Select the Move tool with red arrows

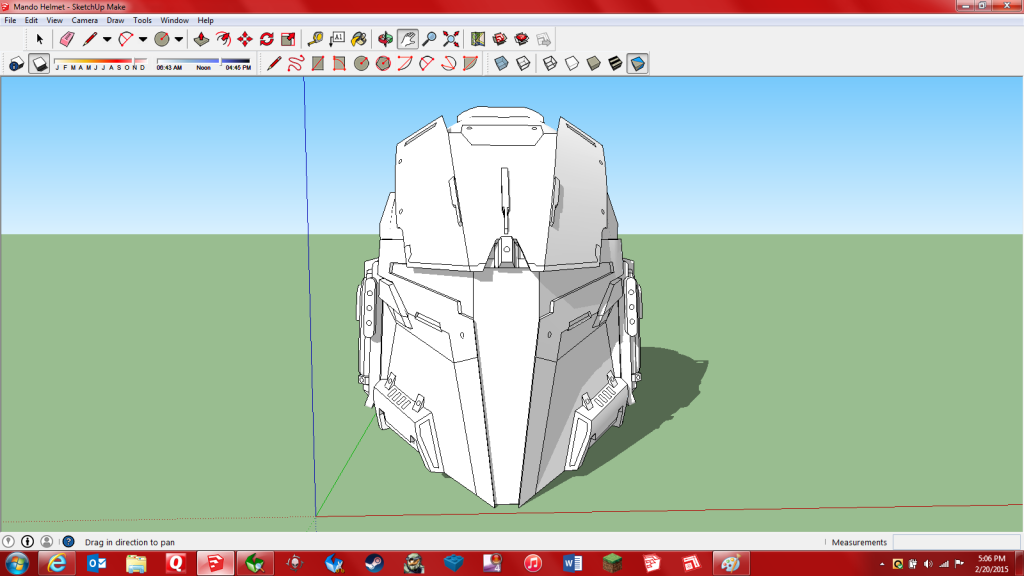[245, 39]
